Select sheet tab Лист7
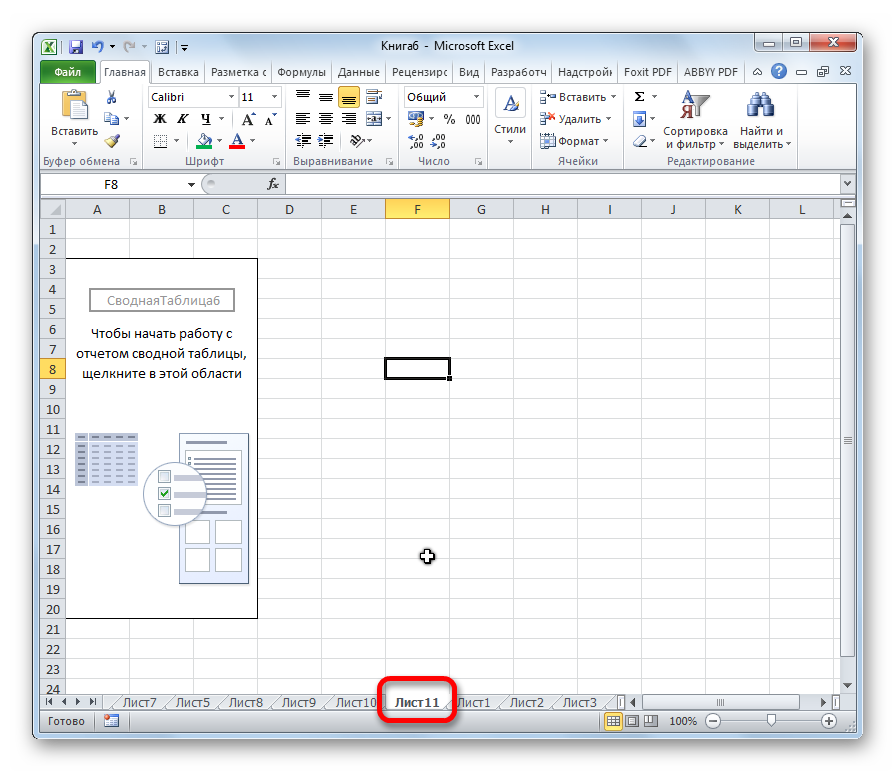Viewport: 896px width, 772px height. 139,702
